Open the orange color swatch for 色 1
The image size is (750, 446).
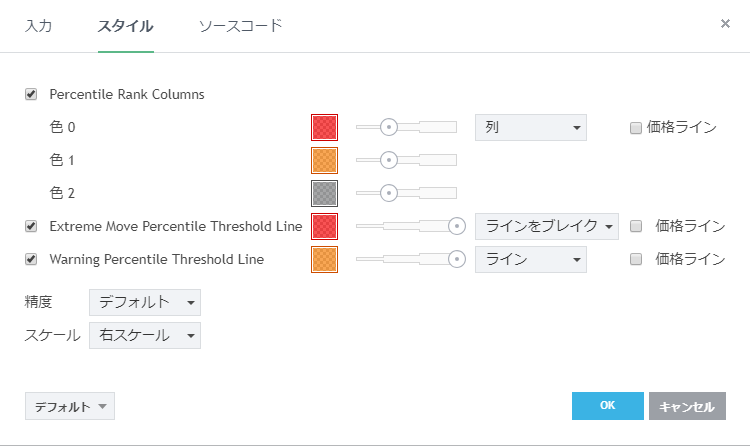[325, 160]
